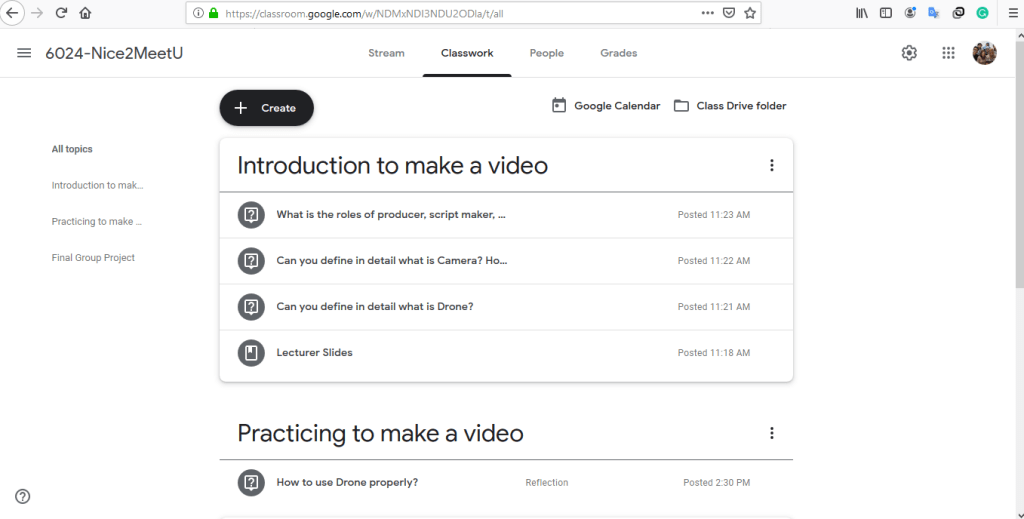Click the Google Calendar icon
Viewport: 1024px width, 519px height.
[559, 106]
